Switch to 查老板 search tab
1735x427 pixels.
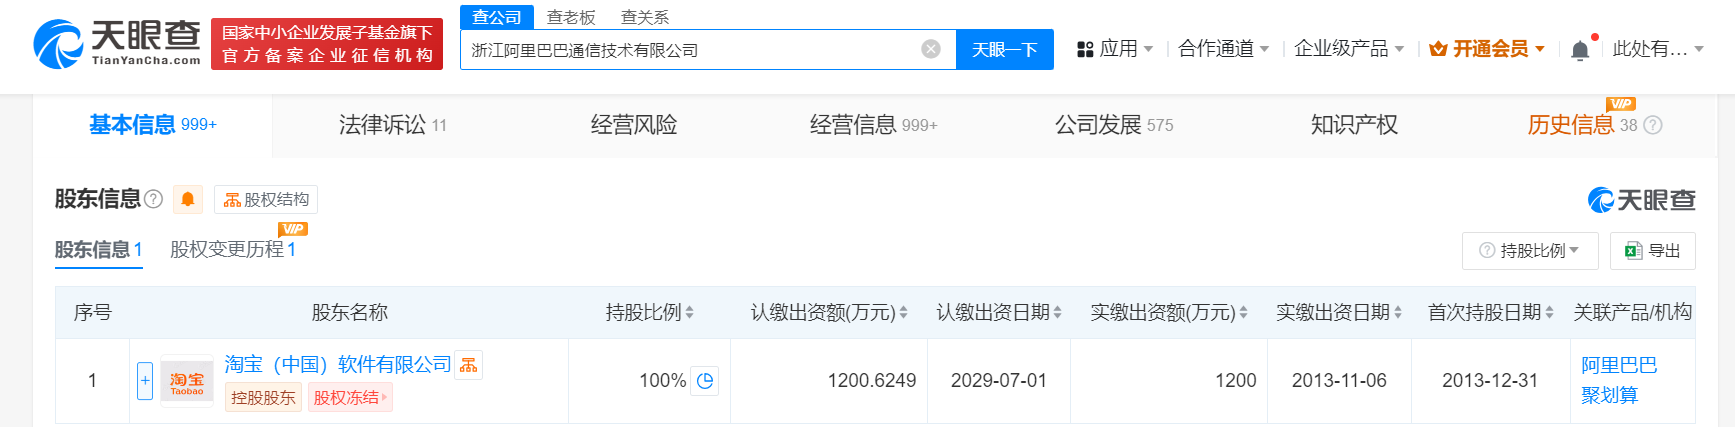click(x=571, y=17)
